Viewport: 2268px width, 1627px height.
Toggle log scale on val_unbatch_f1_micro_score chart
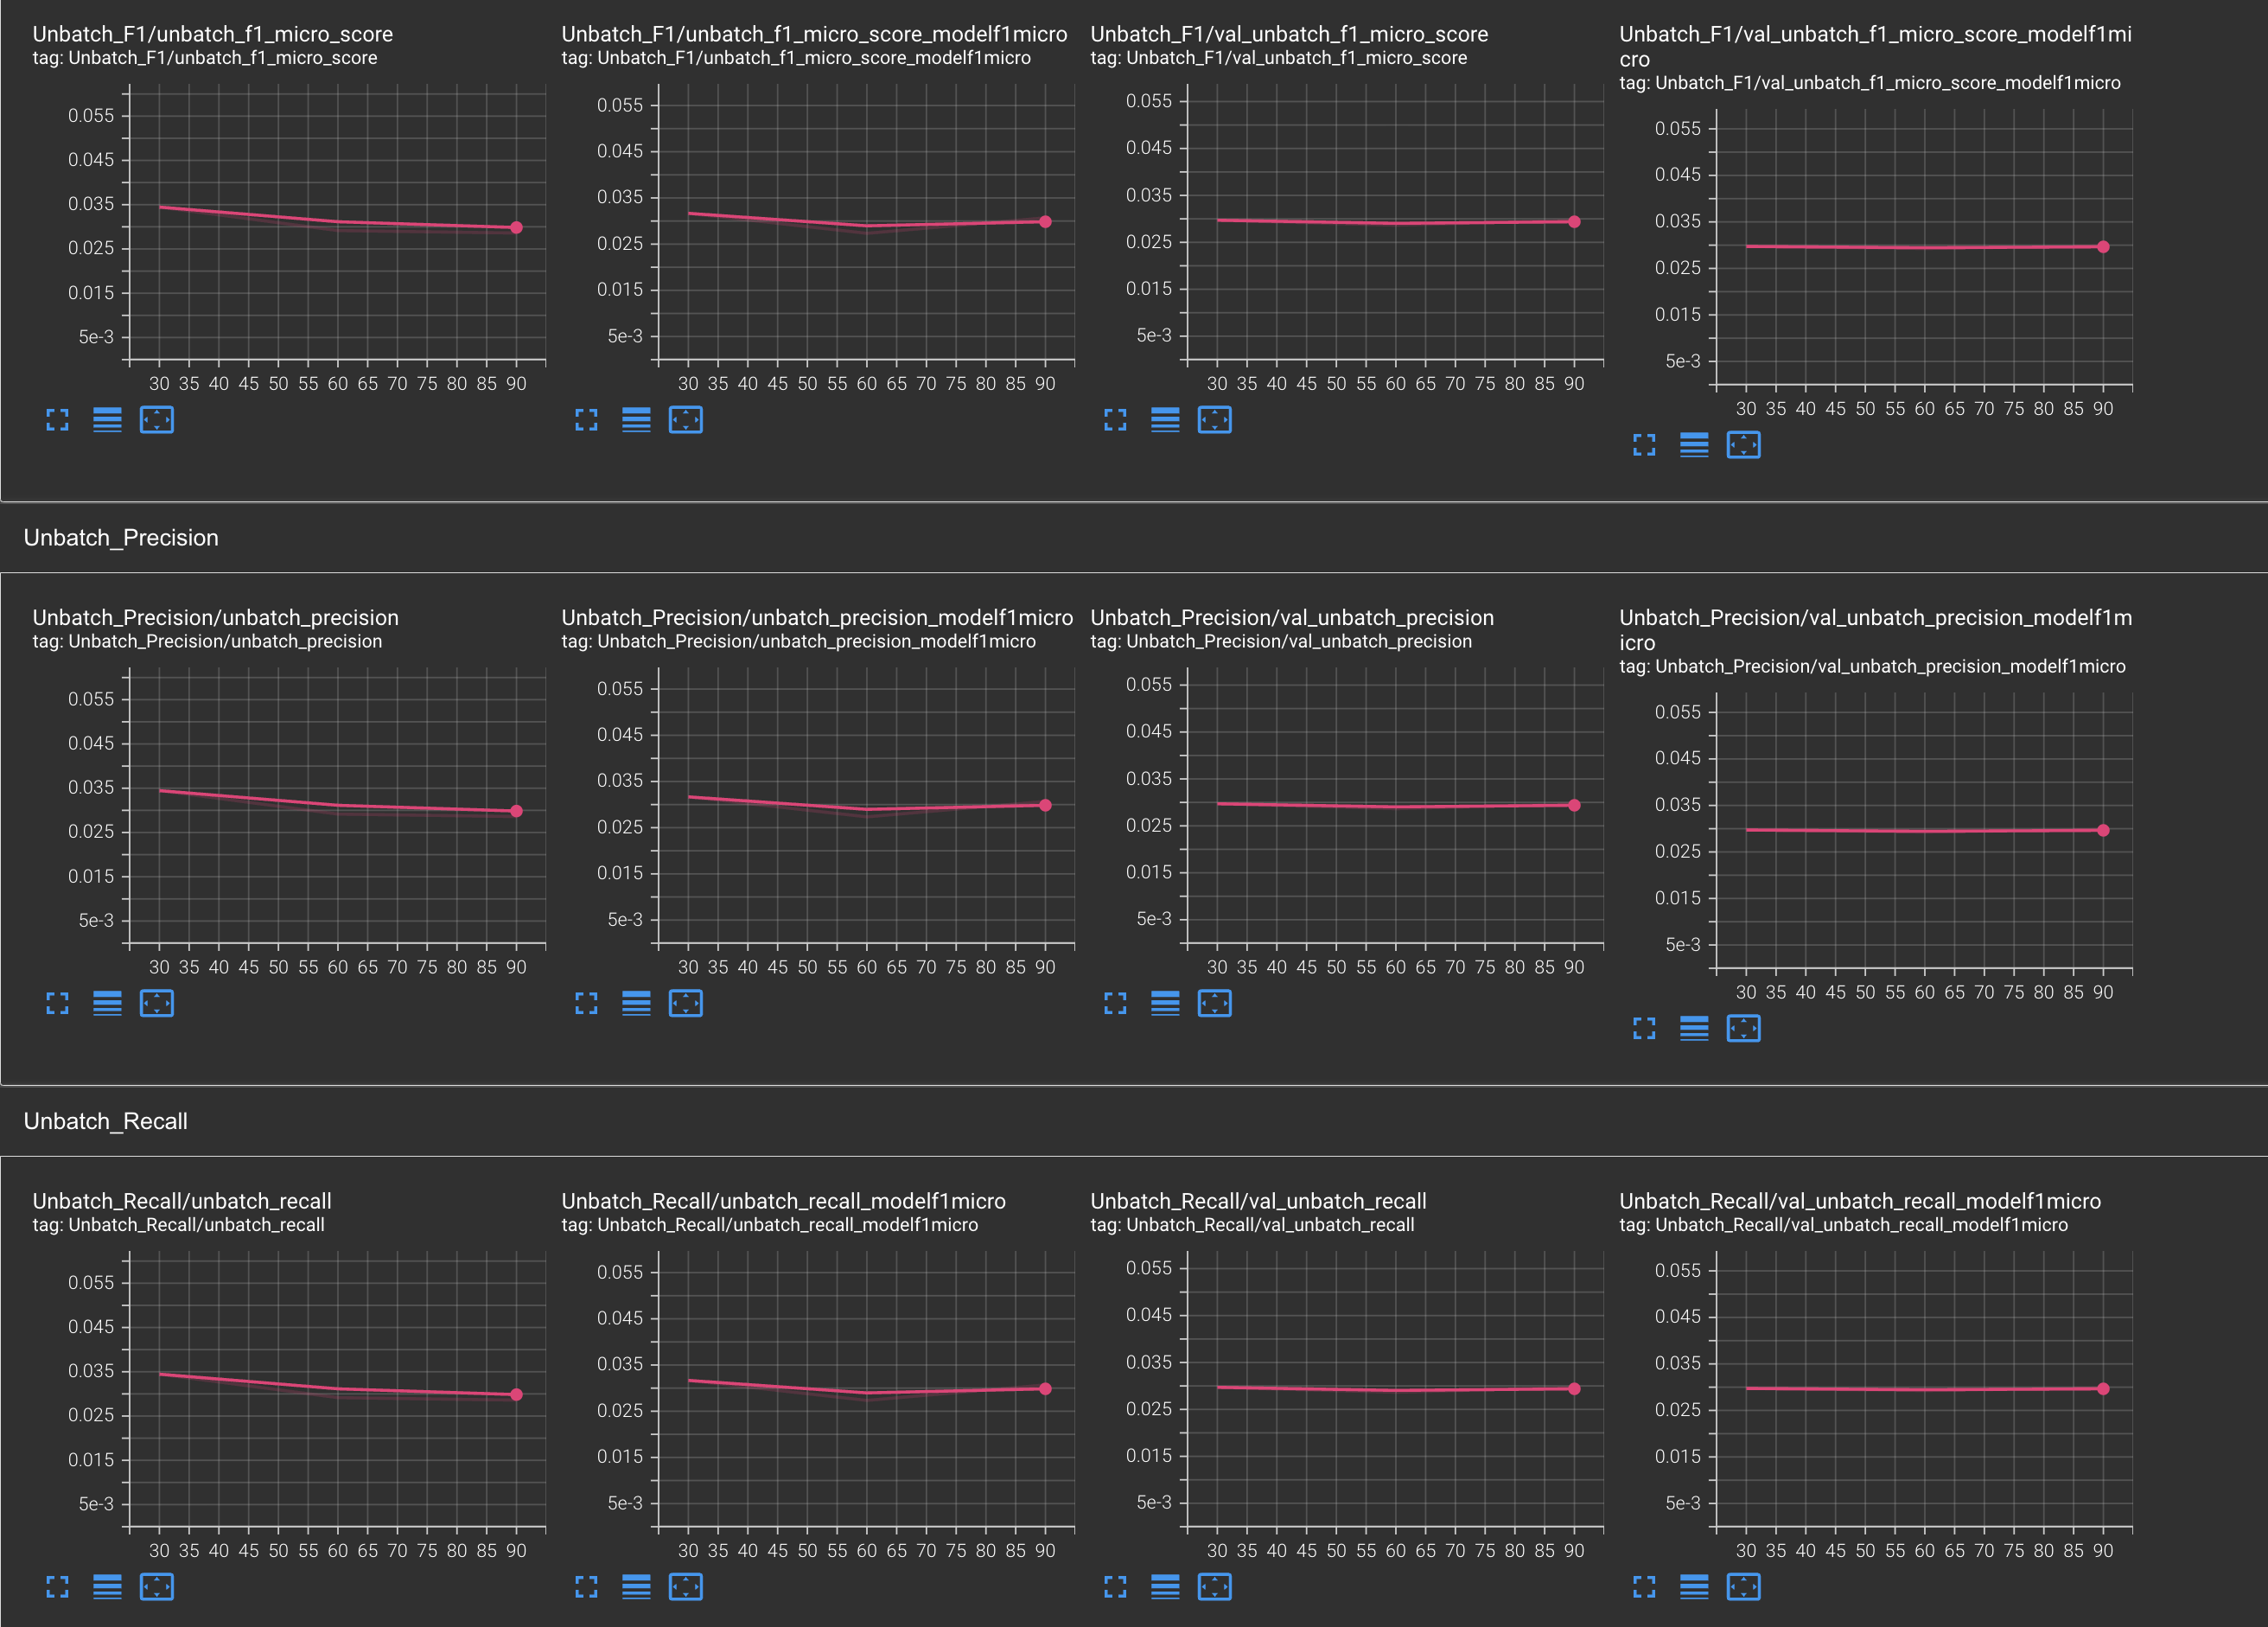[1165, 420]
